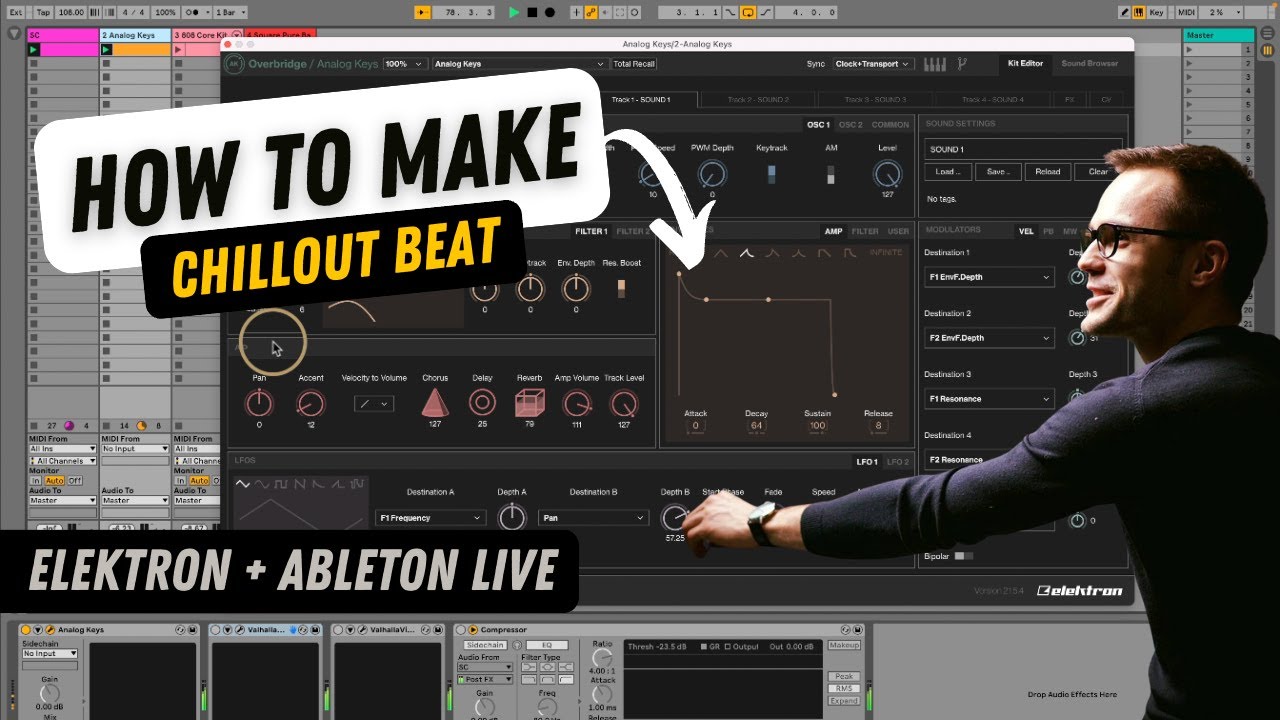Toggle the MIDI map mode button
1280x720 pixels.
[1189, 12]
